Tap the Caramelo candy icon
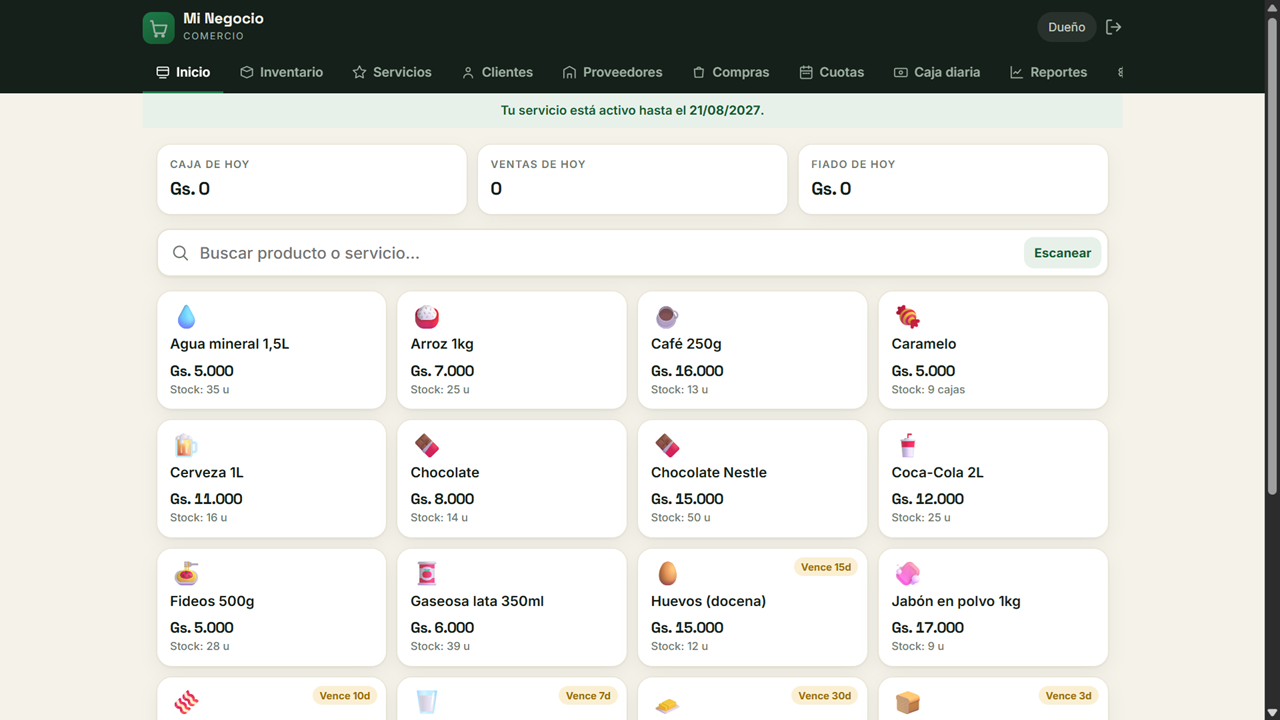Viewport: 1280px width, 720px height. [907, 317]
